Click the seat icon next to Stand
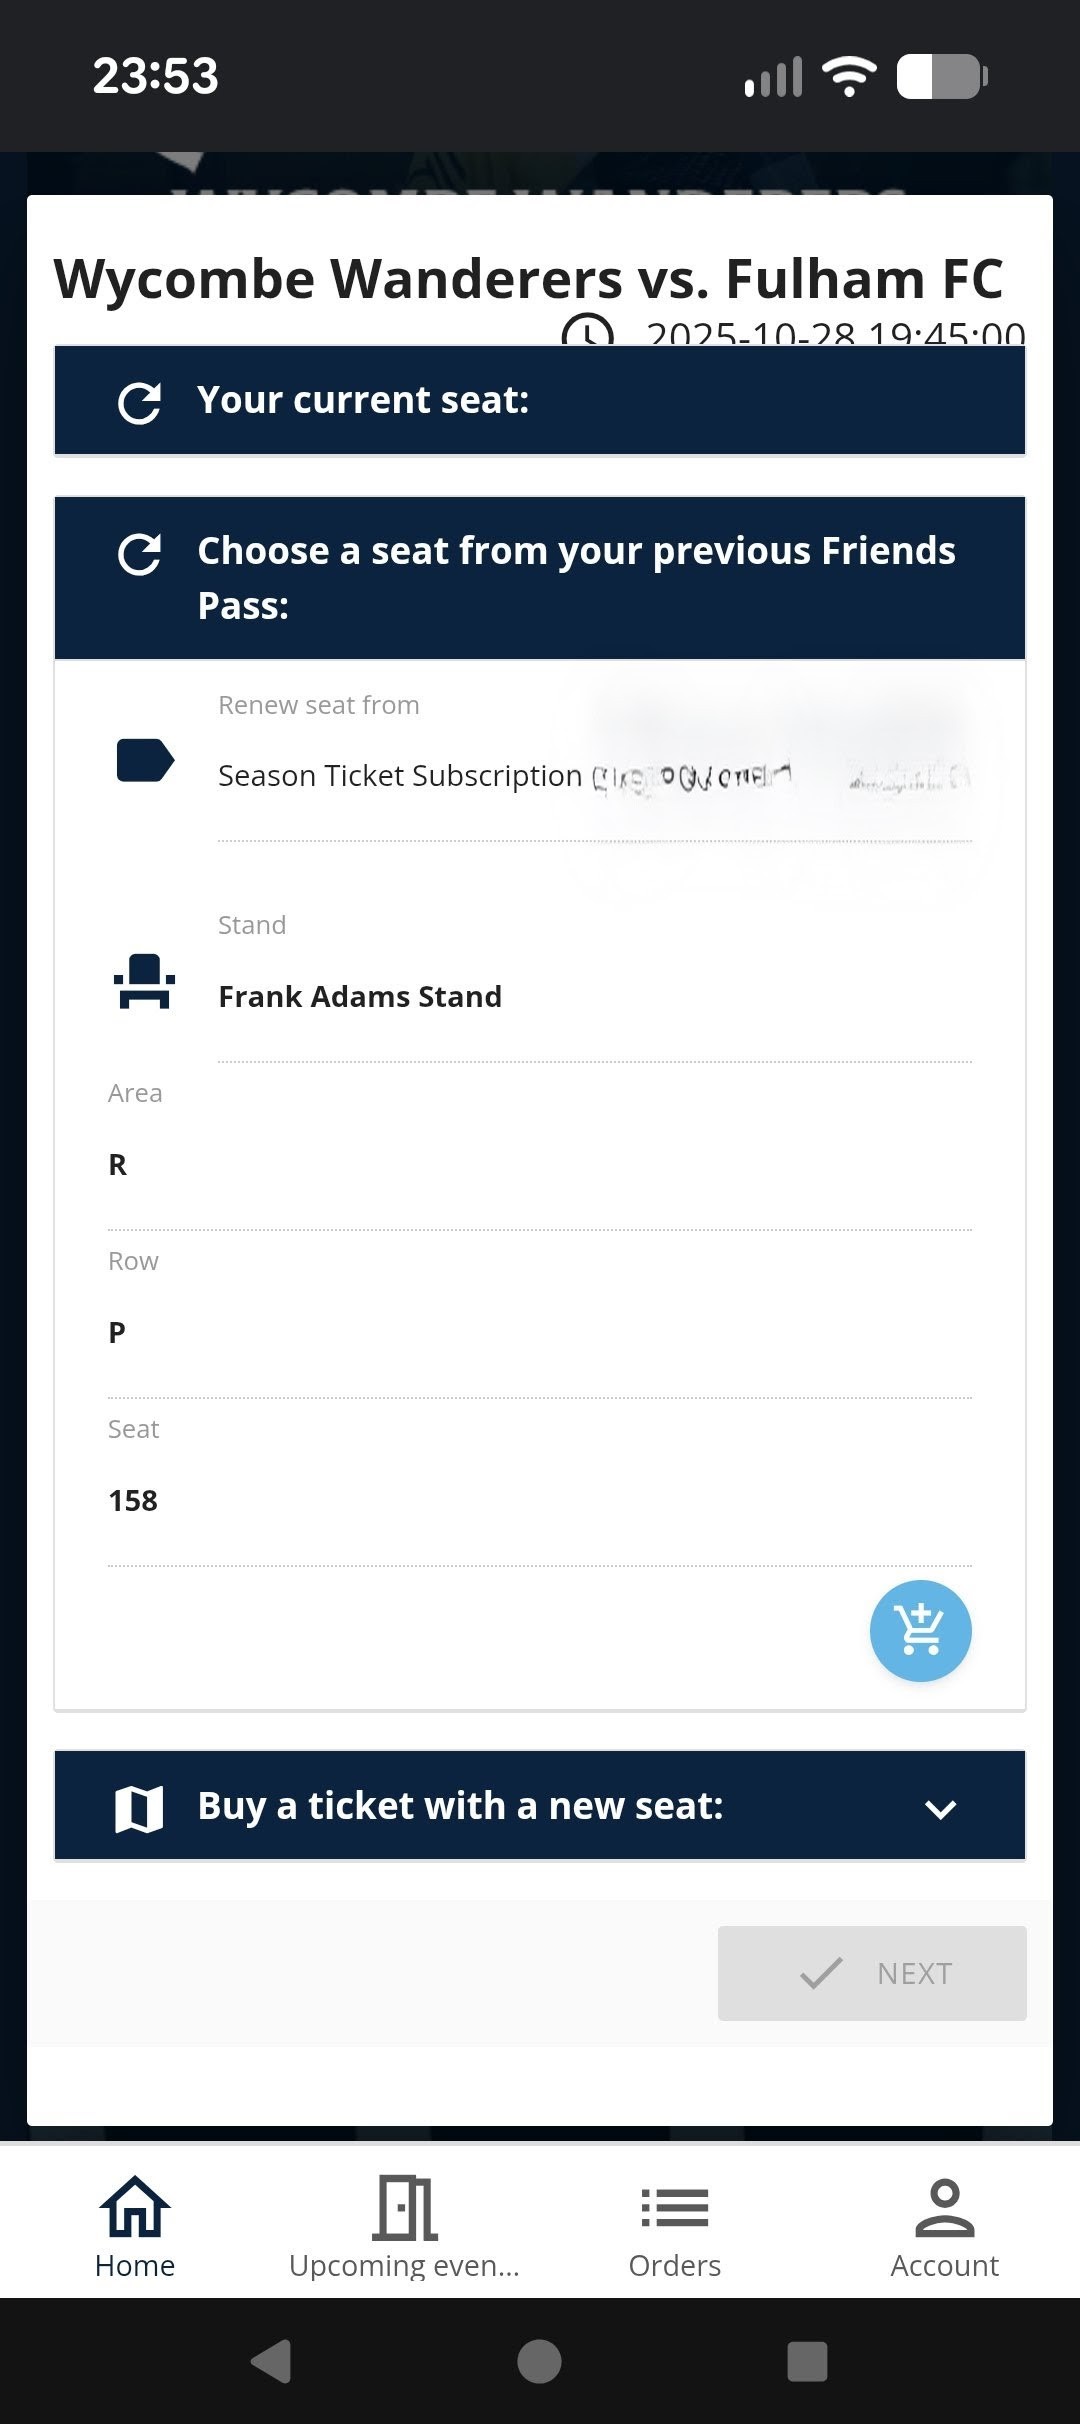1080x2424 pixels. [145, 982]
